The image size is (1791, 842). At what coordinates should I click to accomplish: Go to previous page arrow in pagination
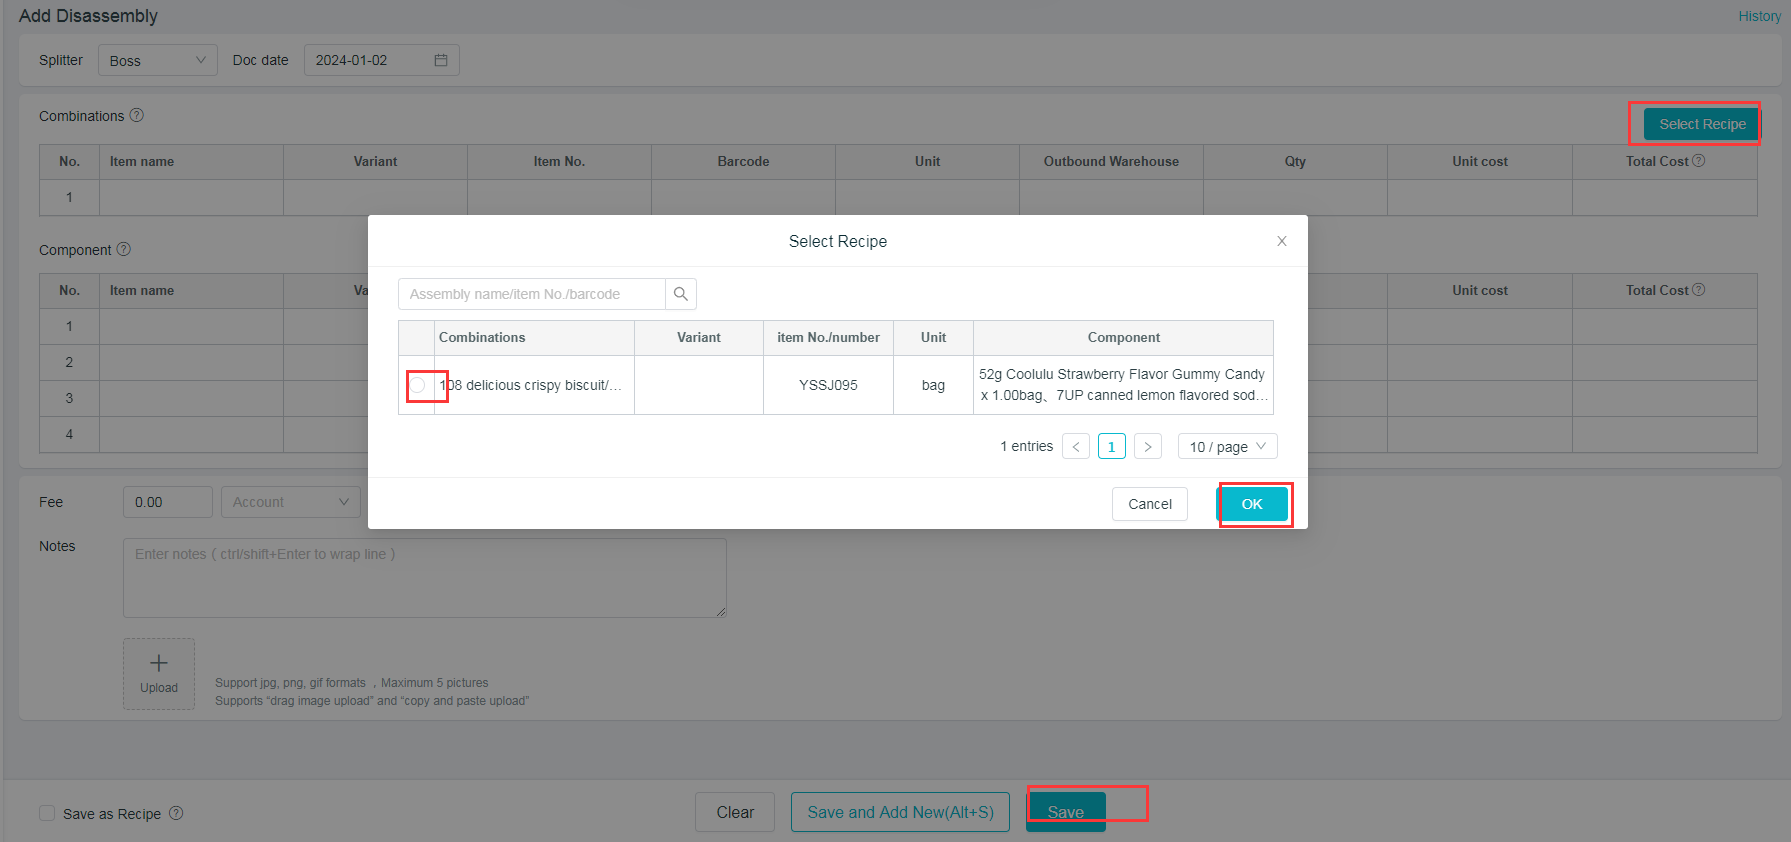1076,446
